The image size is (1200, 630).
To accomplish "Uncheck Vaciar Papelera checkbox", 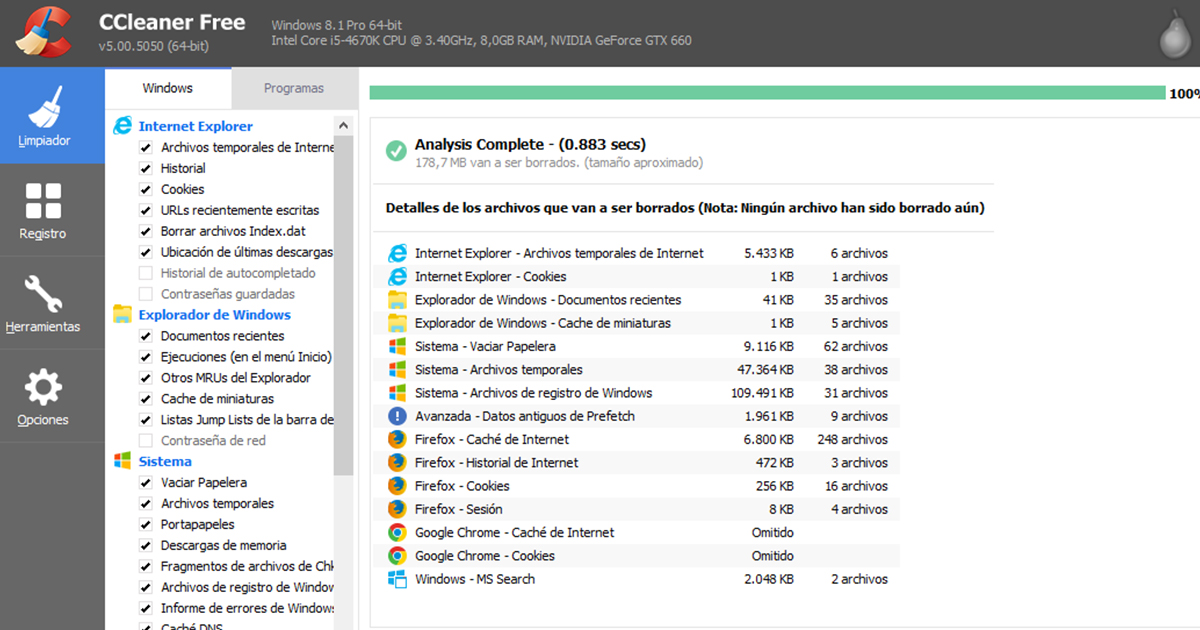I will (x=145, y=482).
